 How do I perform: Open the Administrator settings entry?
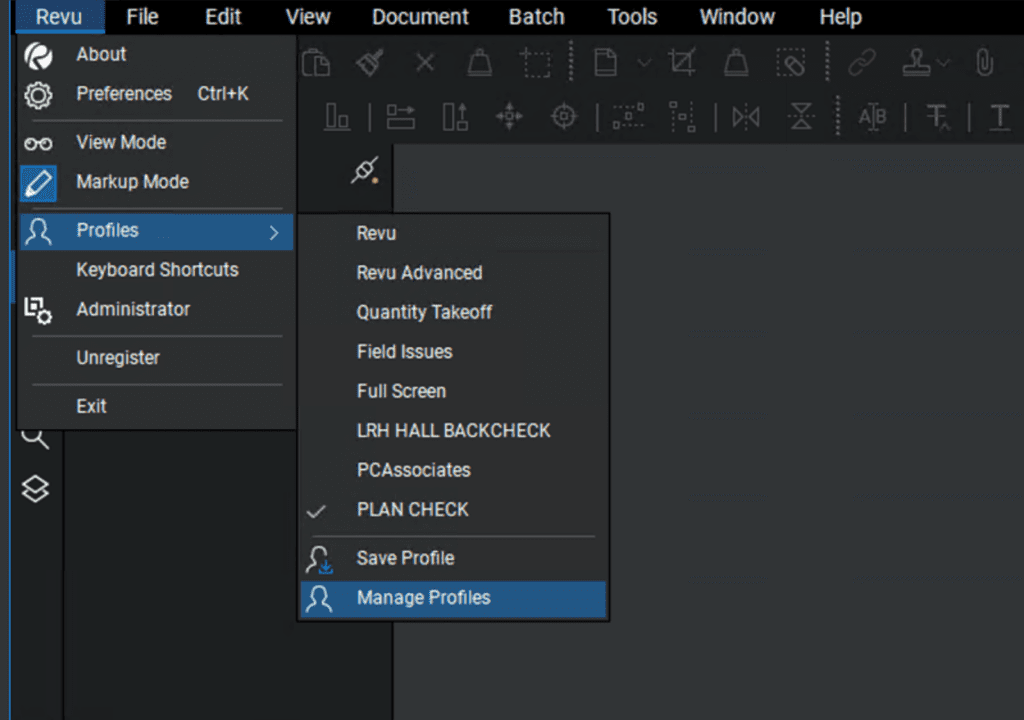point(157,310)
